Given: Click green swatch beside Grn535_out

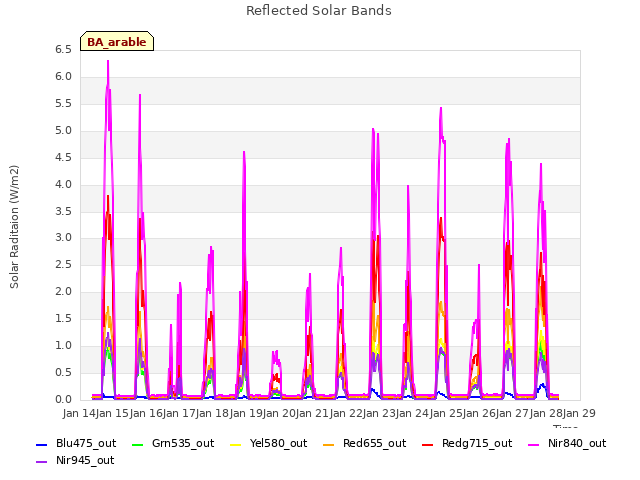Looking at the screenshot, I should (138, 444).
